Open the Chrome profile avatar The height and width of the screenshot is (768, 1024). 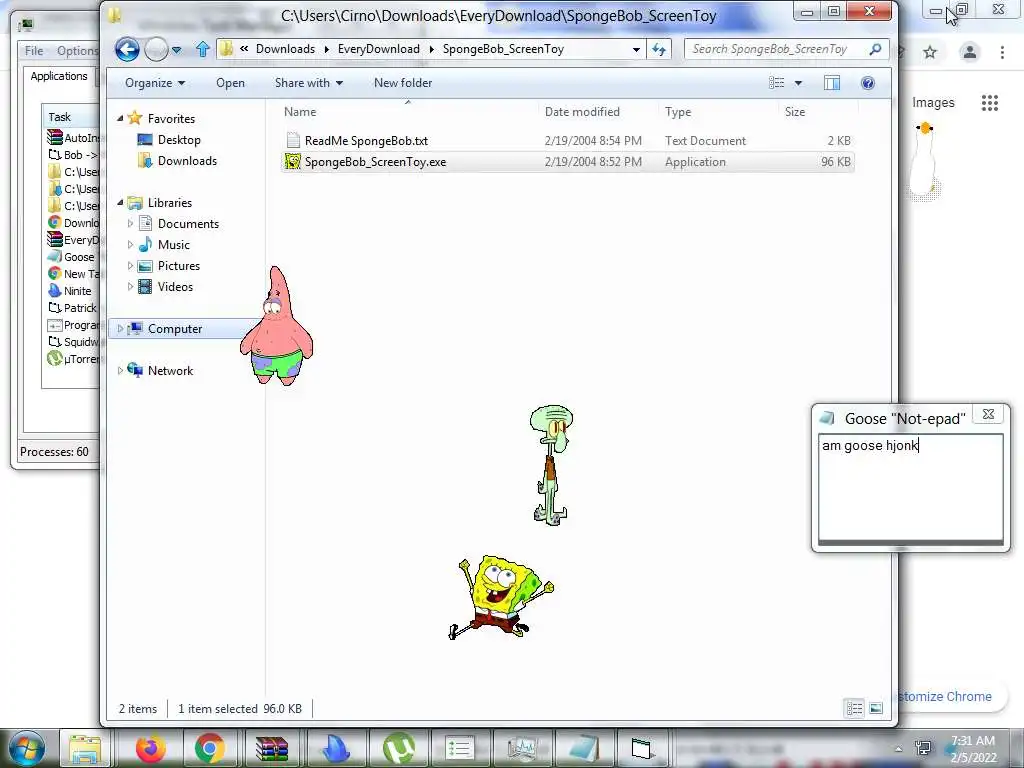coord(970,52)
